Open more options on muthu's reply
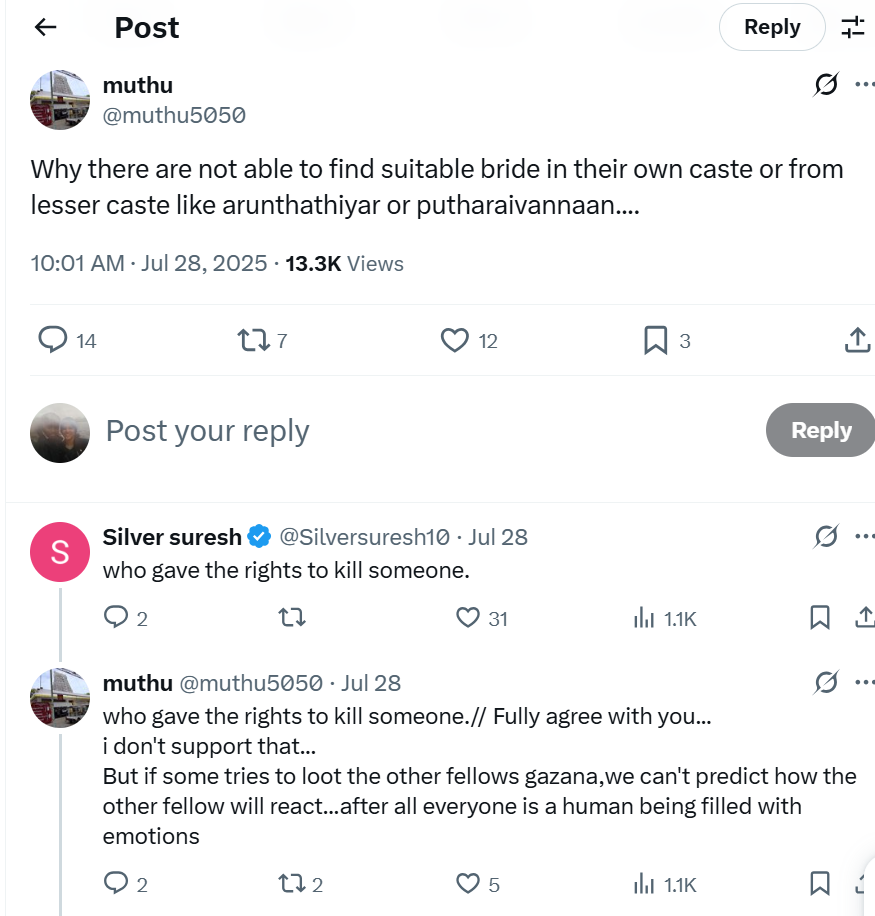 click(864, 683)
